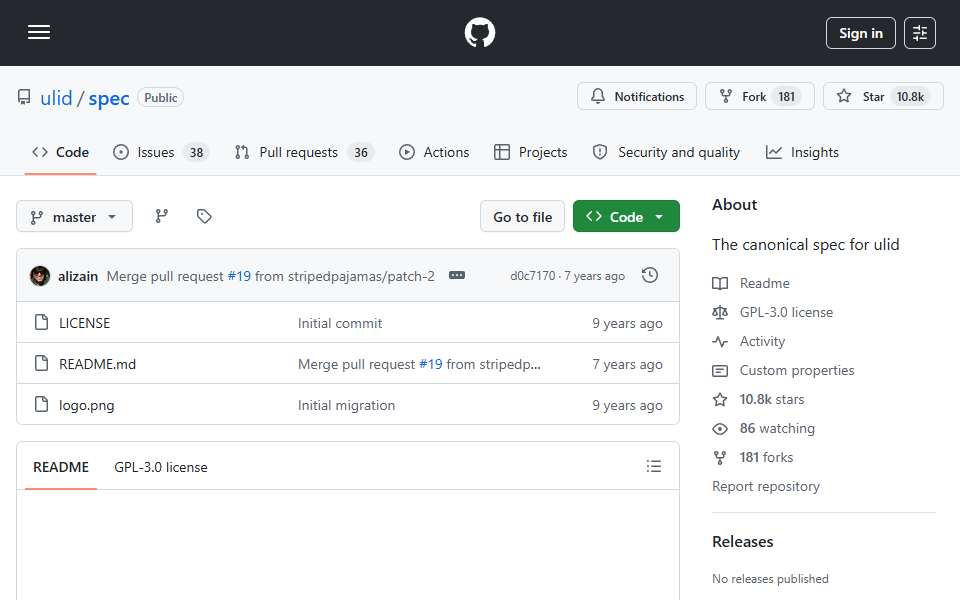
Task: Click the Sign in button
Action: [x=860, y=33]
